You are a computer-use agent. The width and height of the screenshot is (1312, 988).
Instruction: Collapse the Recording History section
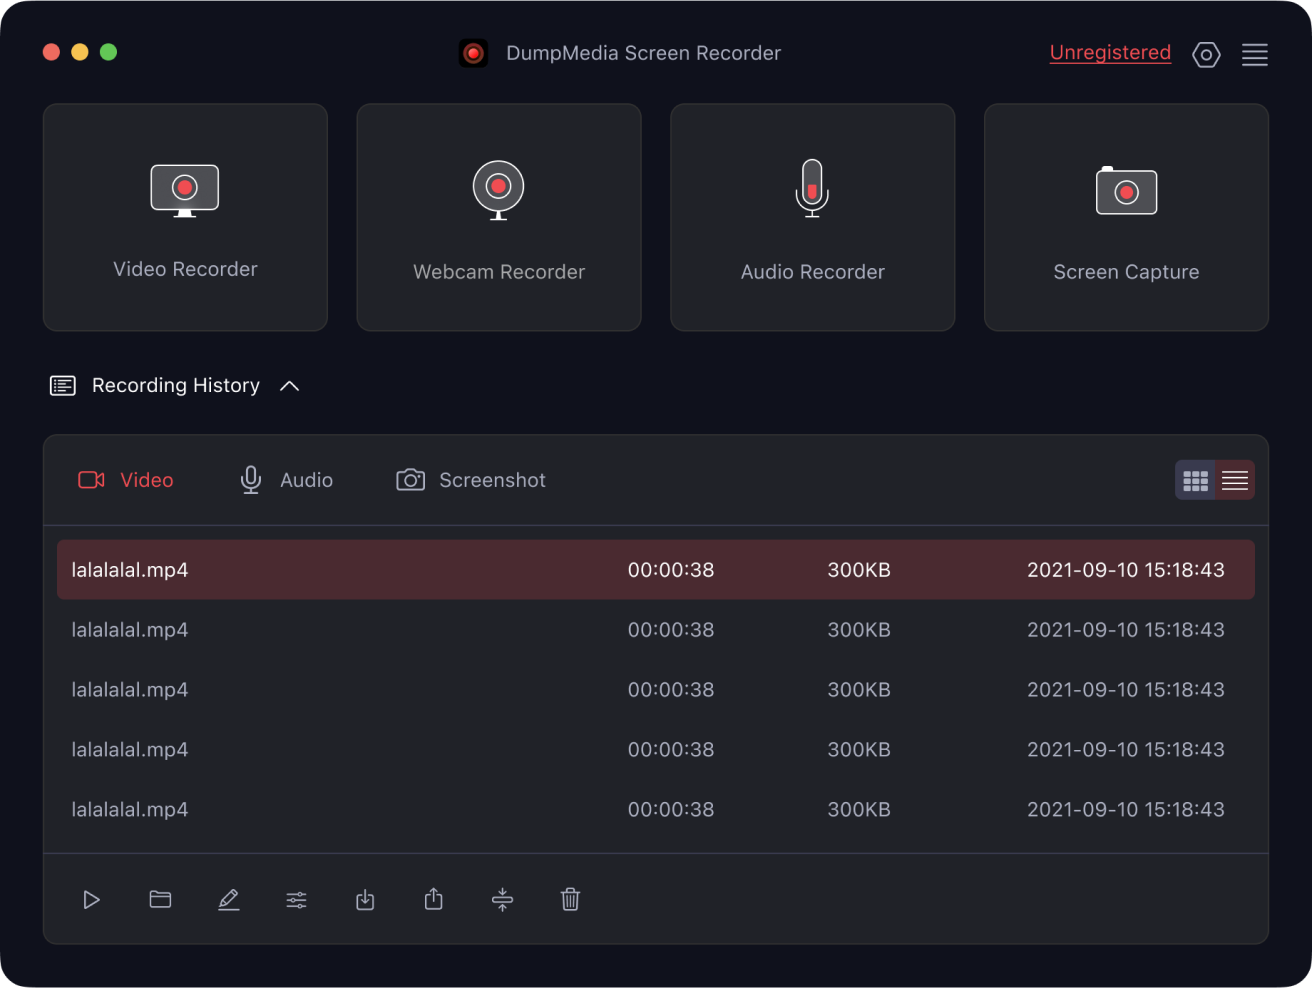(290, 386)
